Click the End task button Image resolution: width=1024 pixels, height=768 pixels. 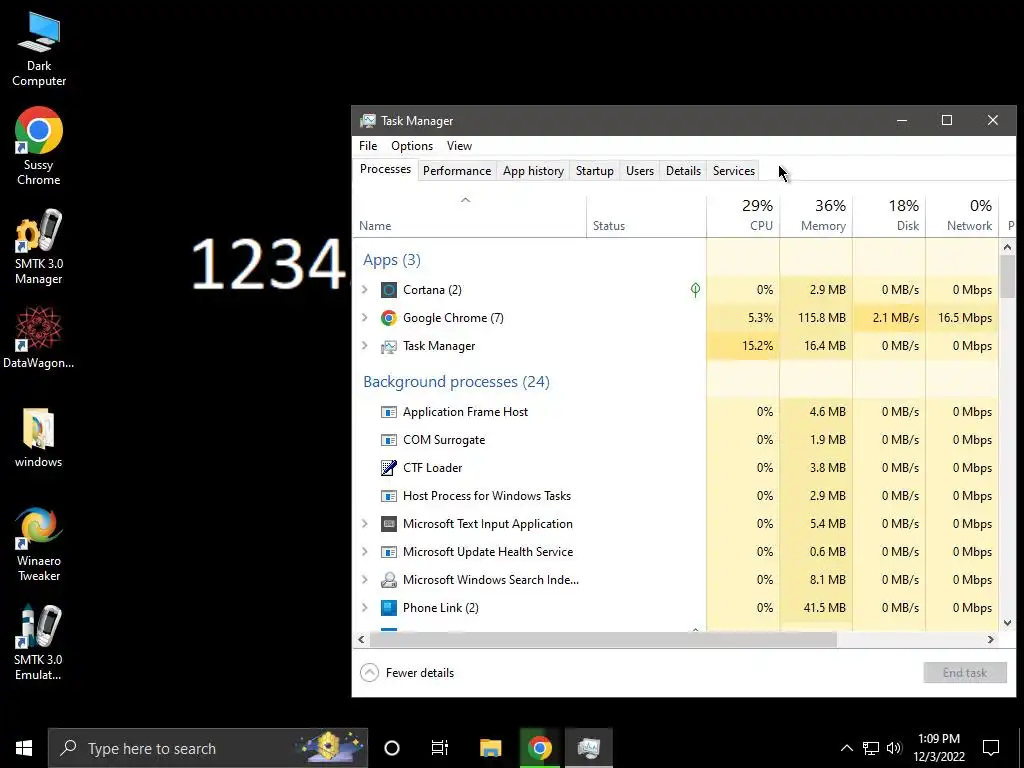click(x=965, y=673)
